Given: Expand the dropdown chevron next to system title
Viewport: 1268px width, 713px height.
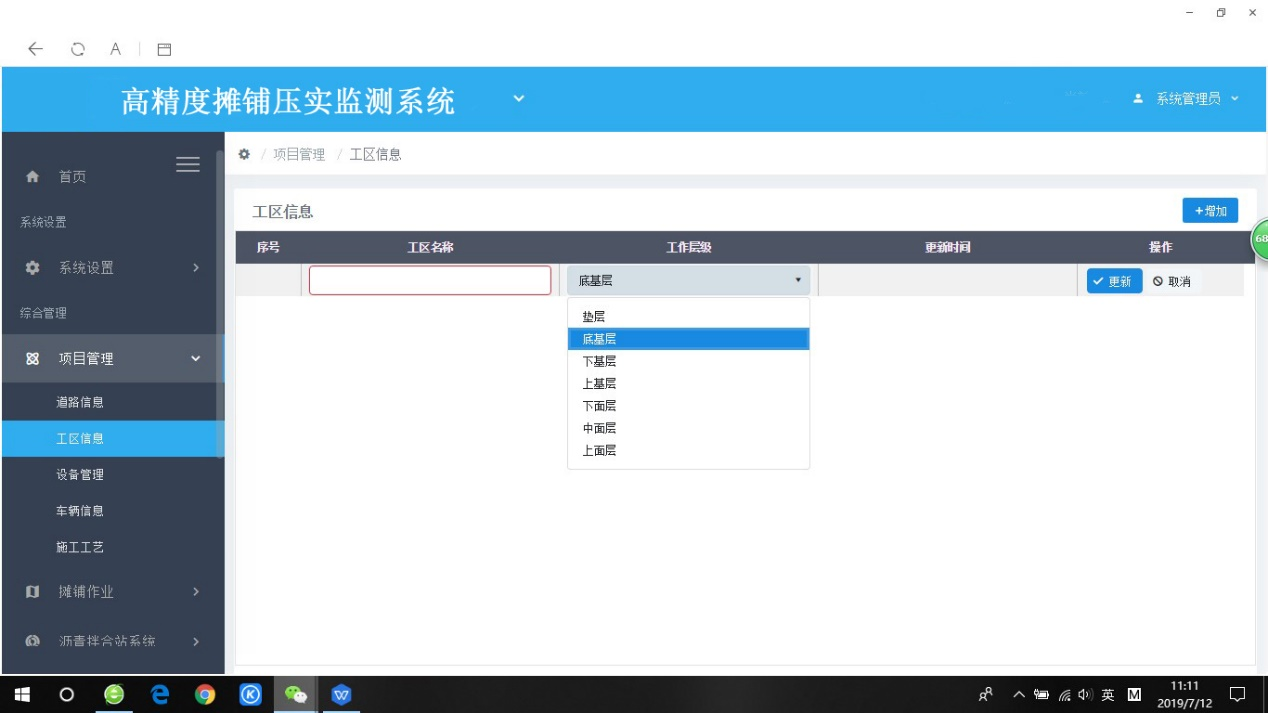Looking at the screenshot, I should coord(518,98).
